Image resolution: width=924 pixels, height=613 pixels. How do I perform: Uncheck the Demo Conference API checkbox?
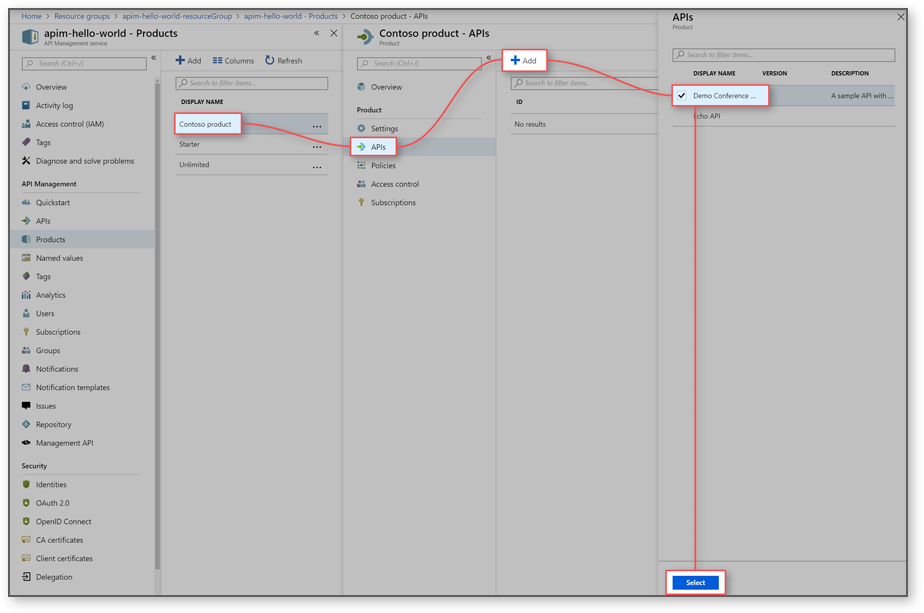point(682,95)
